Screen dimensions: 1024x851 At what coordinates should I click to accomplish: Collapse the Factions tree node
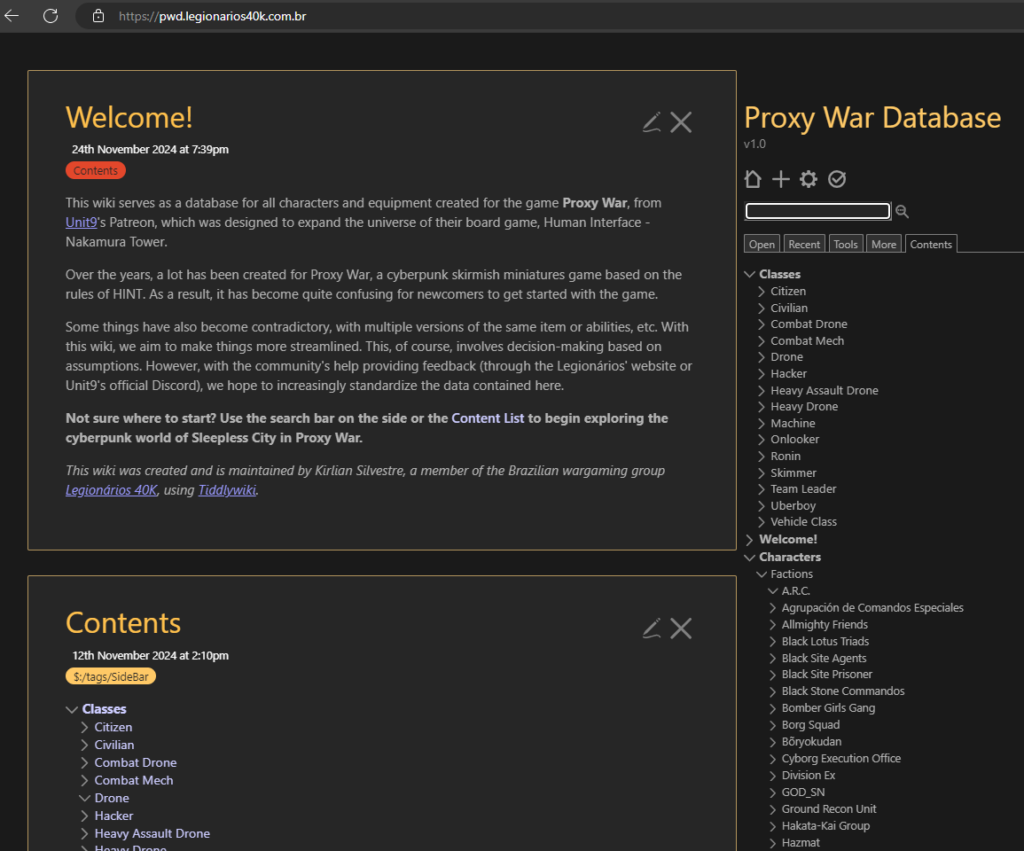(x=762, y=574)
